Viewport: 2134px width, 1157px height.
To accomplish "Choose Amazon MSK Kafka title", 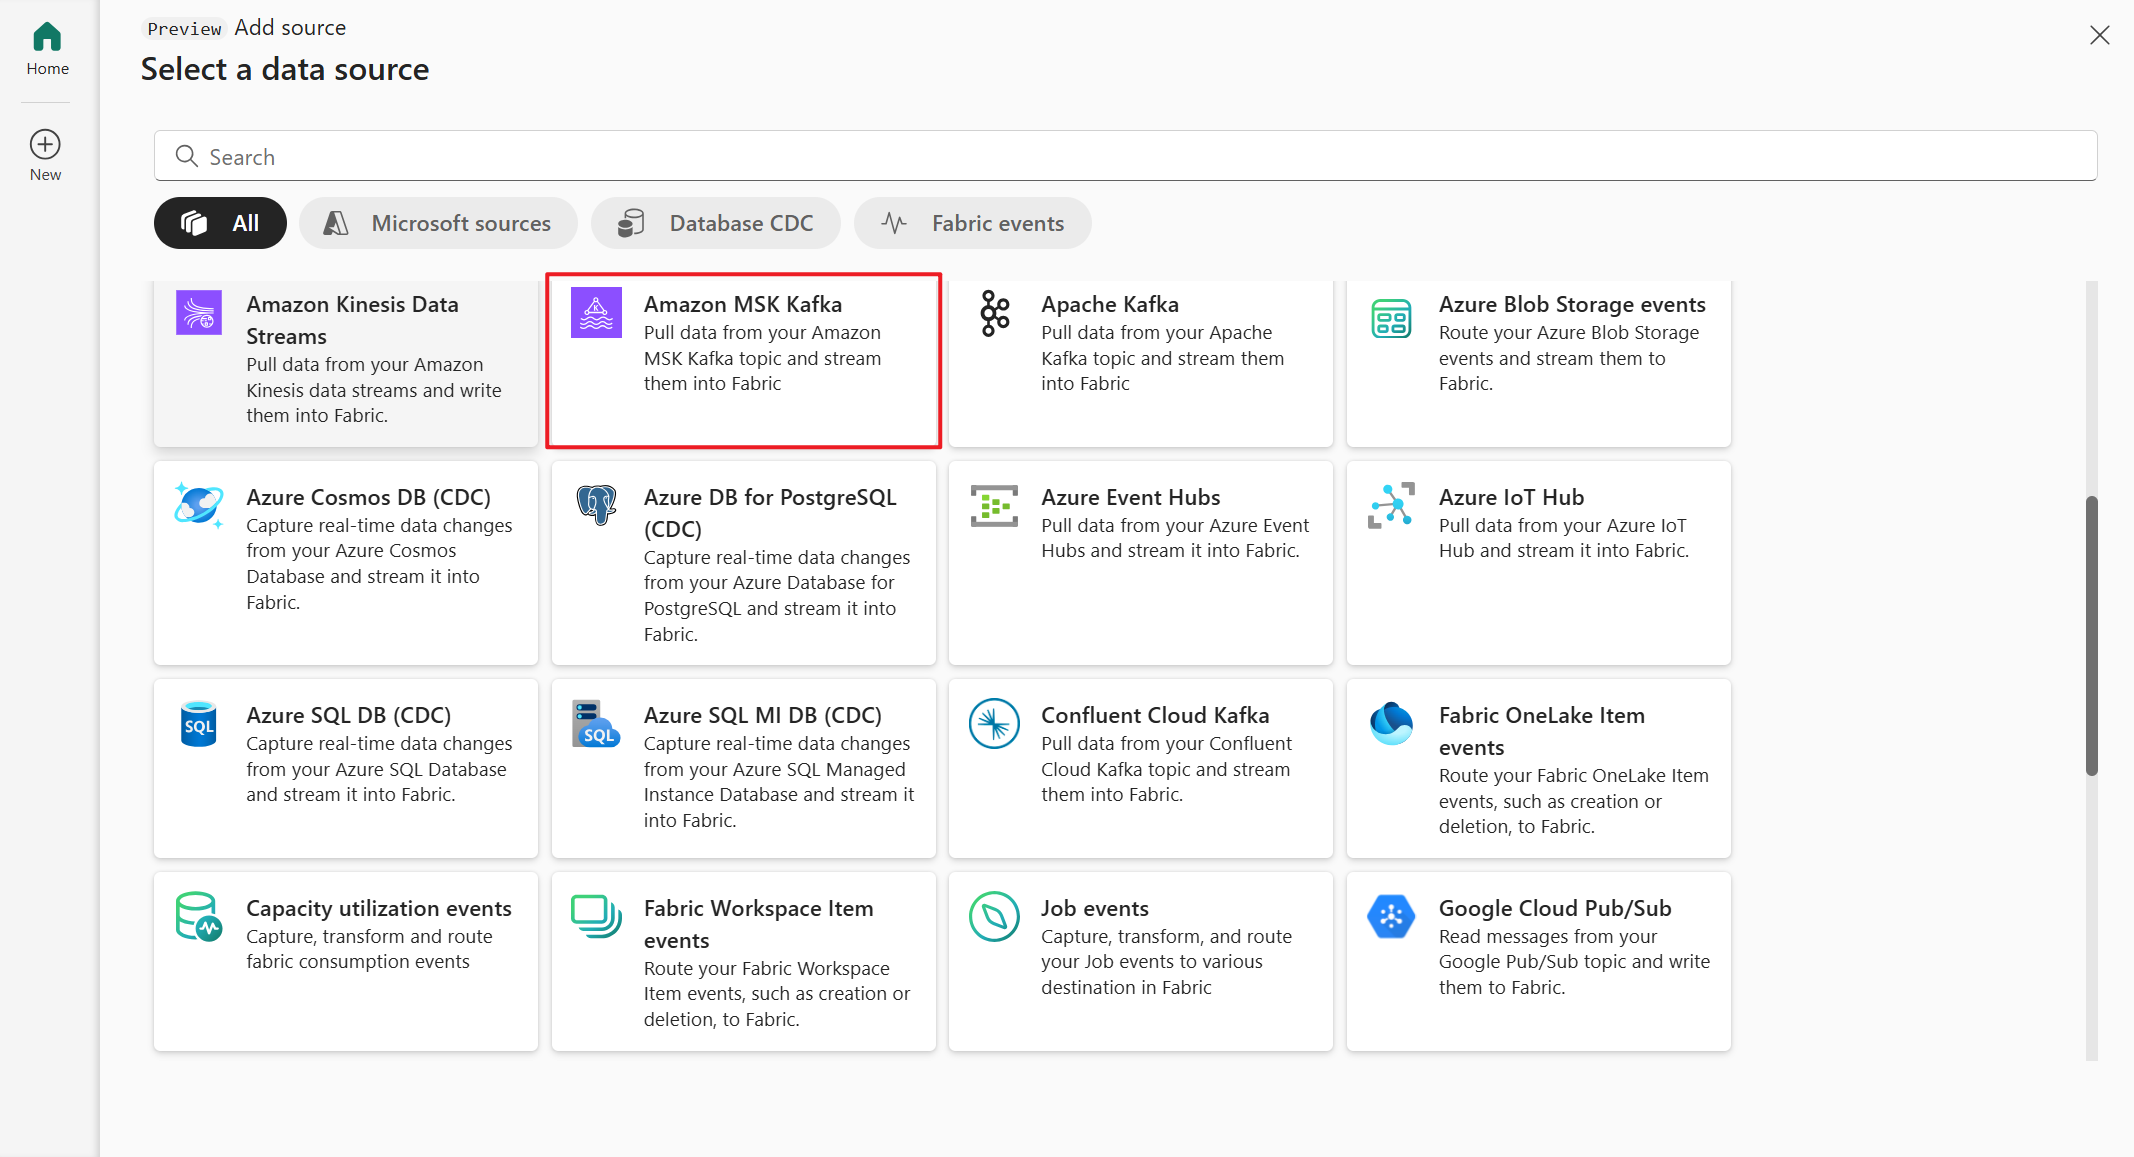I will [x=743, y=304].
